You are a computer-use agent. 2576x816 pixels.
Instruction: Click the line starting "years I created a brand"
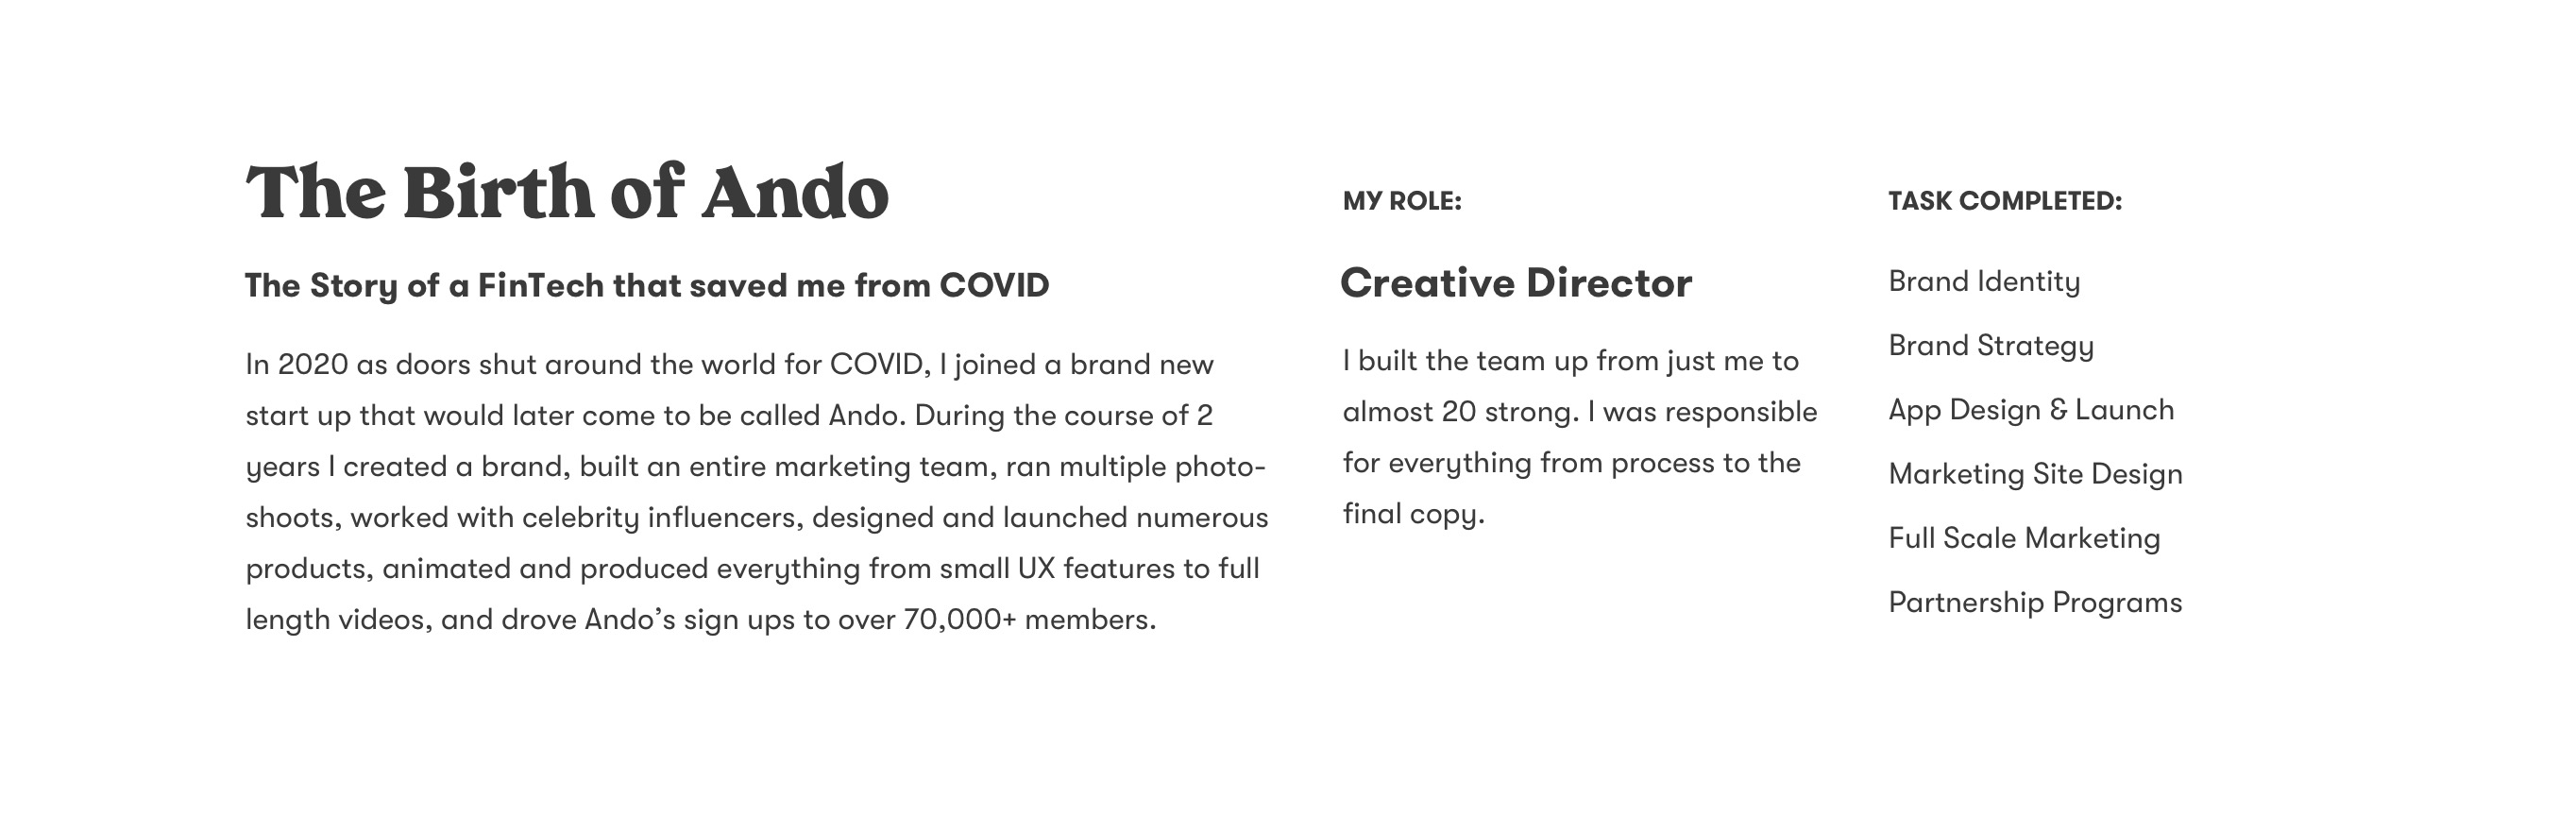click(755, 466)
